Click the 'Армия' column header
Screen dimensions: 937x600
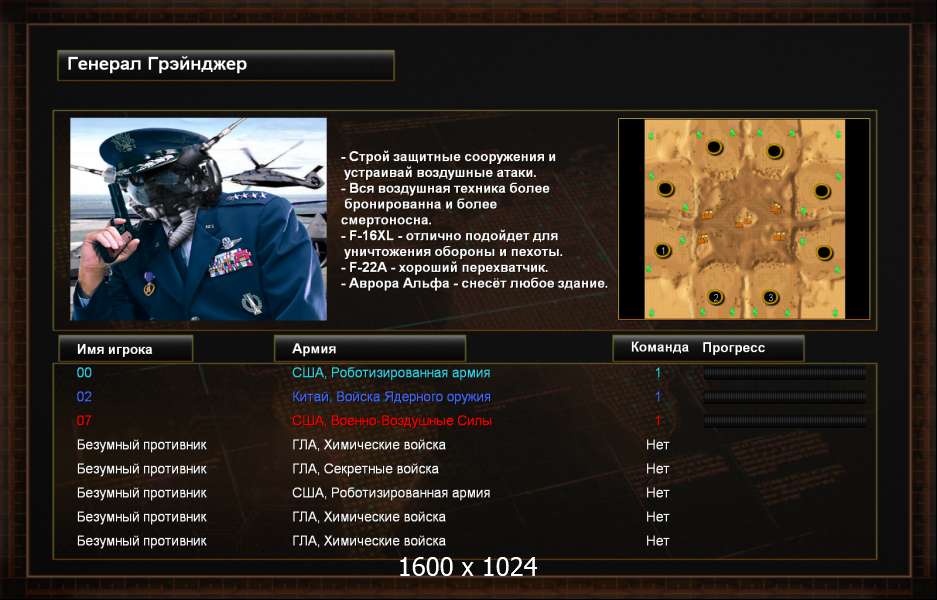click(369, 348)
